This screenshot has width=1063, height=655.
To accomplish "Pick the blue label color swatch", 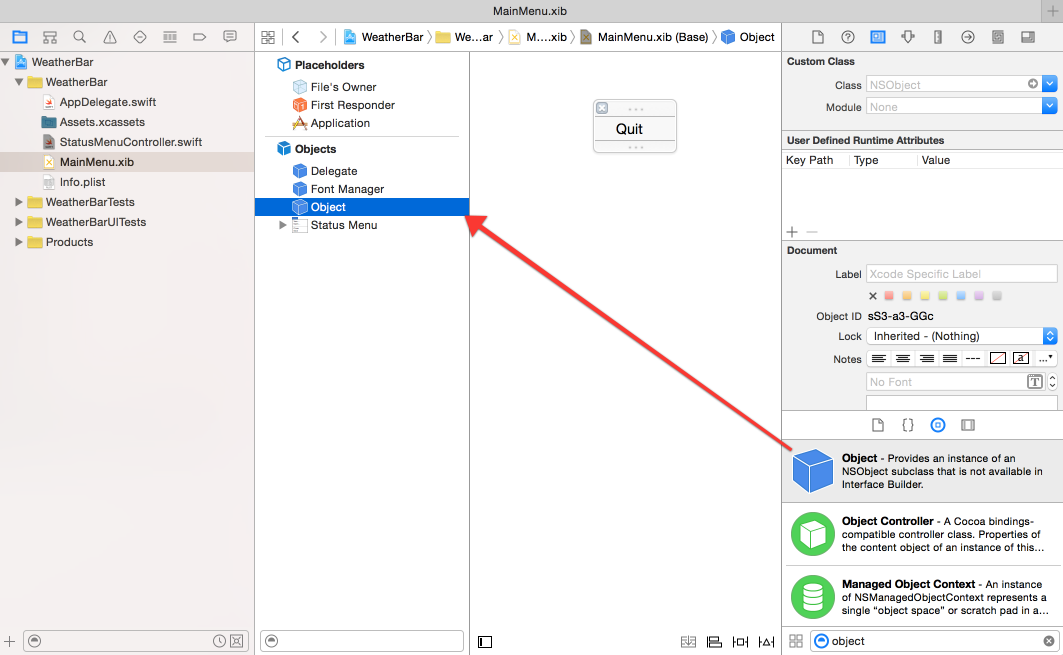I will pos(961,296).
